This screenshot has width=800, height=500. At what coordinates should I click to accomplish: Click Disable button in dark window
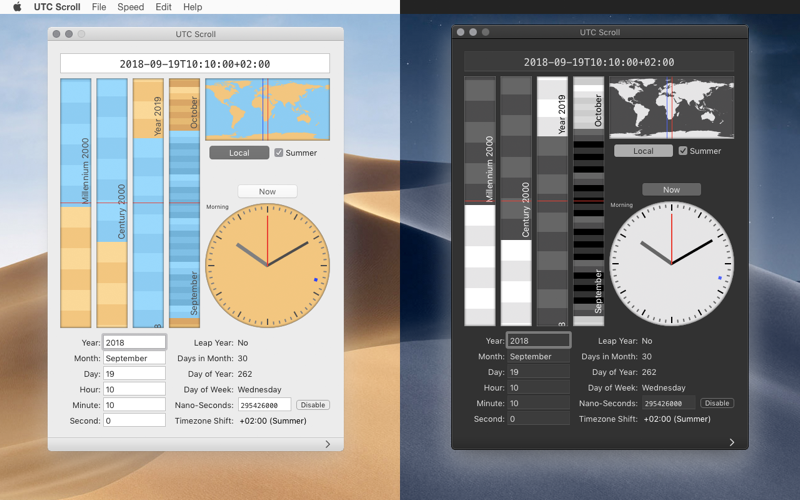tap(717, 403)
